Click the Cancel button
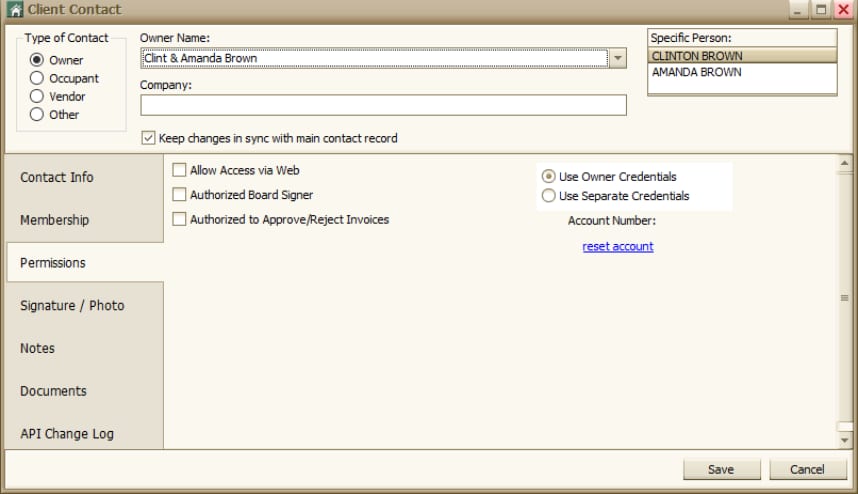The width and height of the screenshot is (858, 494). click(x=807, y=469)
